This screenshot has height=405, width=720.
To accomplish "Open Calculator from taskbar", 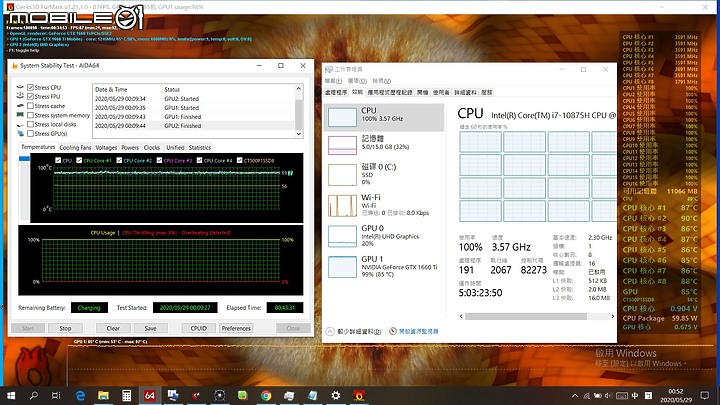I will point(127,395).
